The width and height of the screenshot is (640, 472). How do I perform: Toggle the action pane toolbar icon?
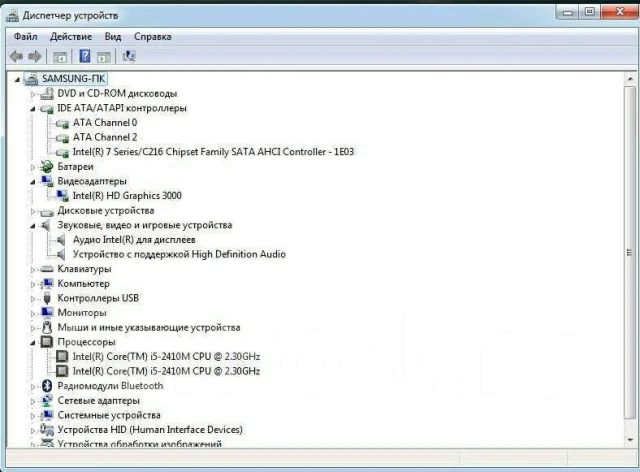[104, 57]
